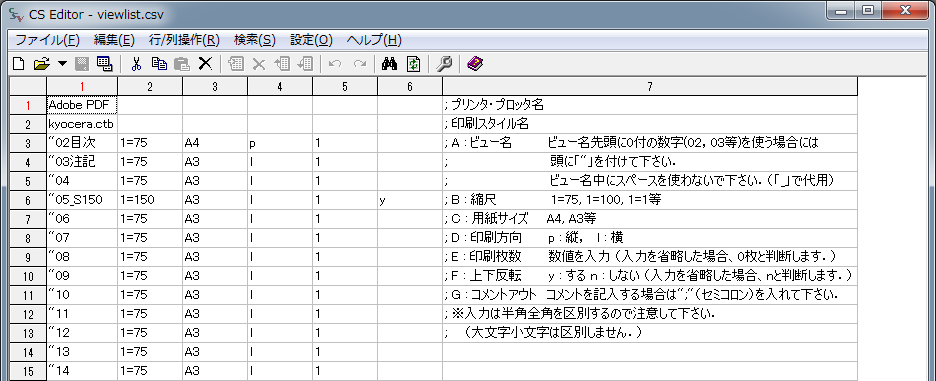Click the black X Delete icon

(x=205, y=64)
